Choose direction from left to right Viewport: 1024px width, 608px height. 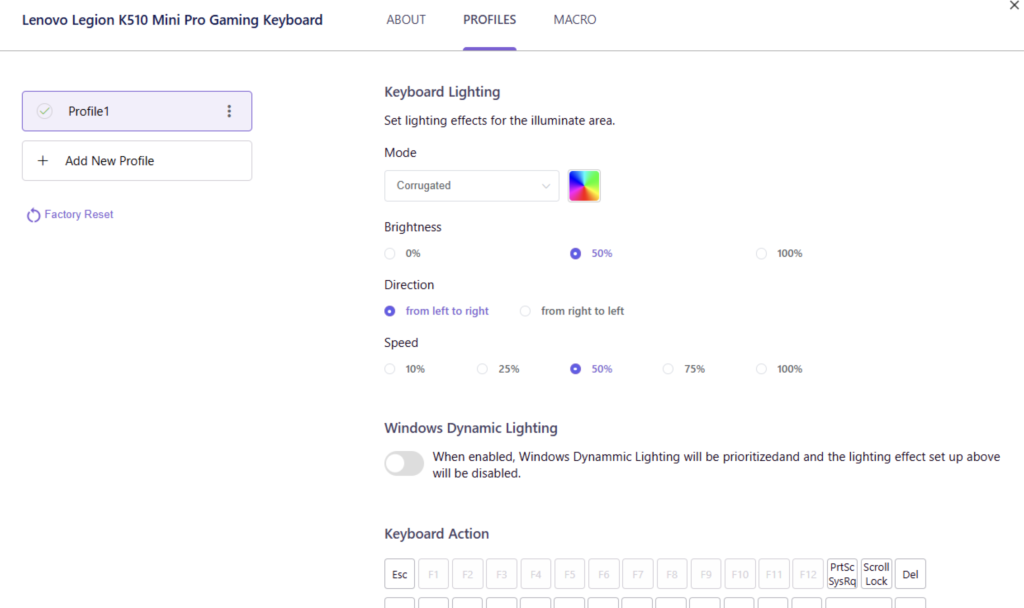tap(390, 311)
